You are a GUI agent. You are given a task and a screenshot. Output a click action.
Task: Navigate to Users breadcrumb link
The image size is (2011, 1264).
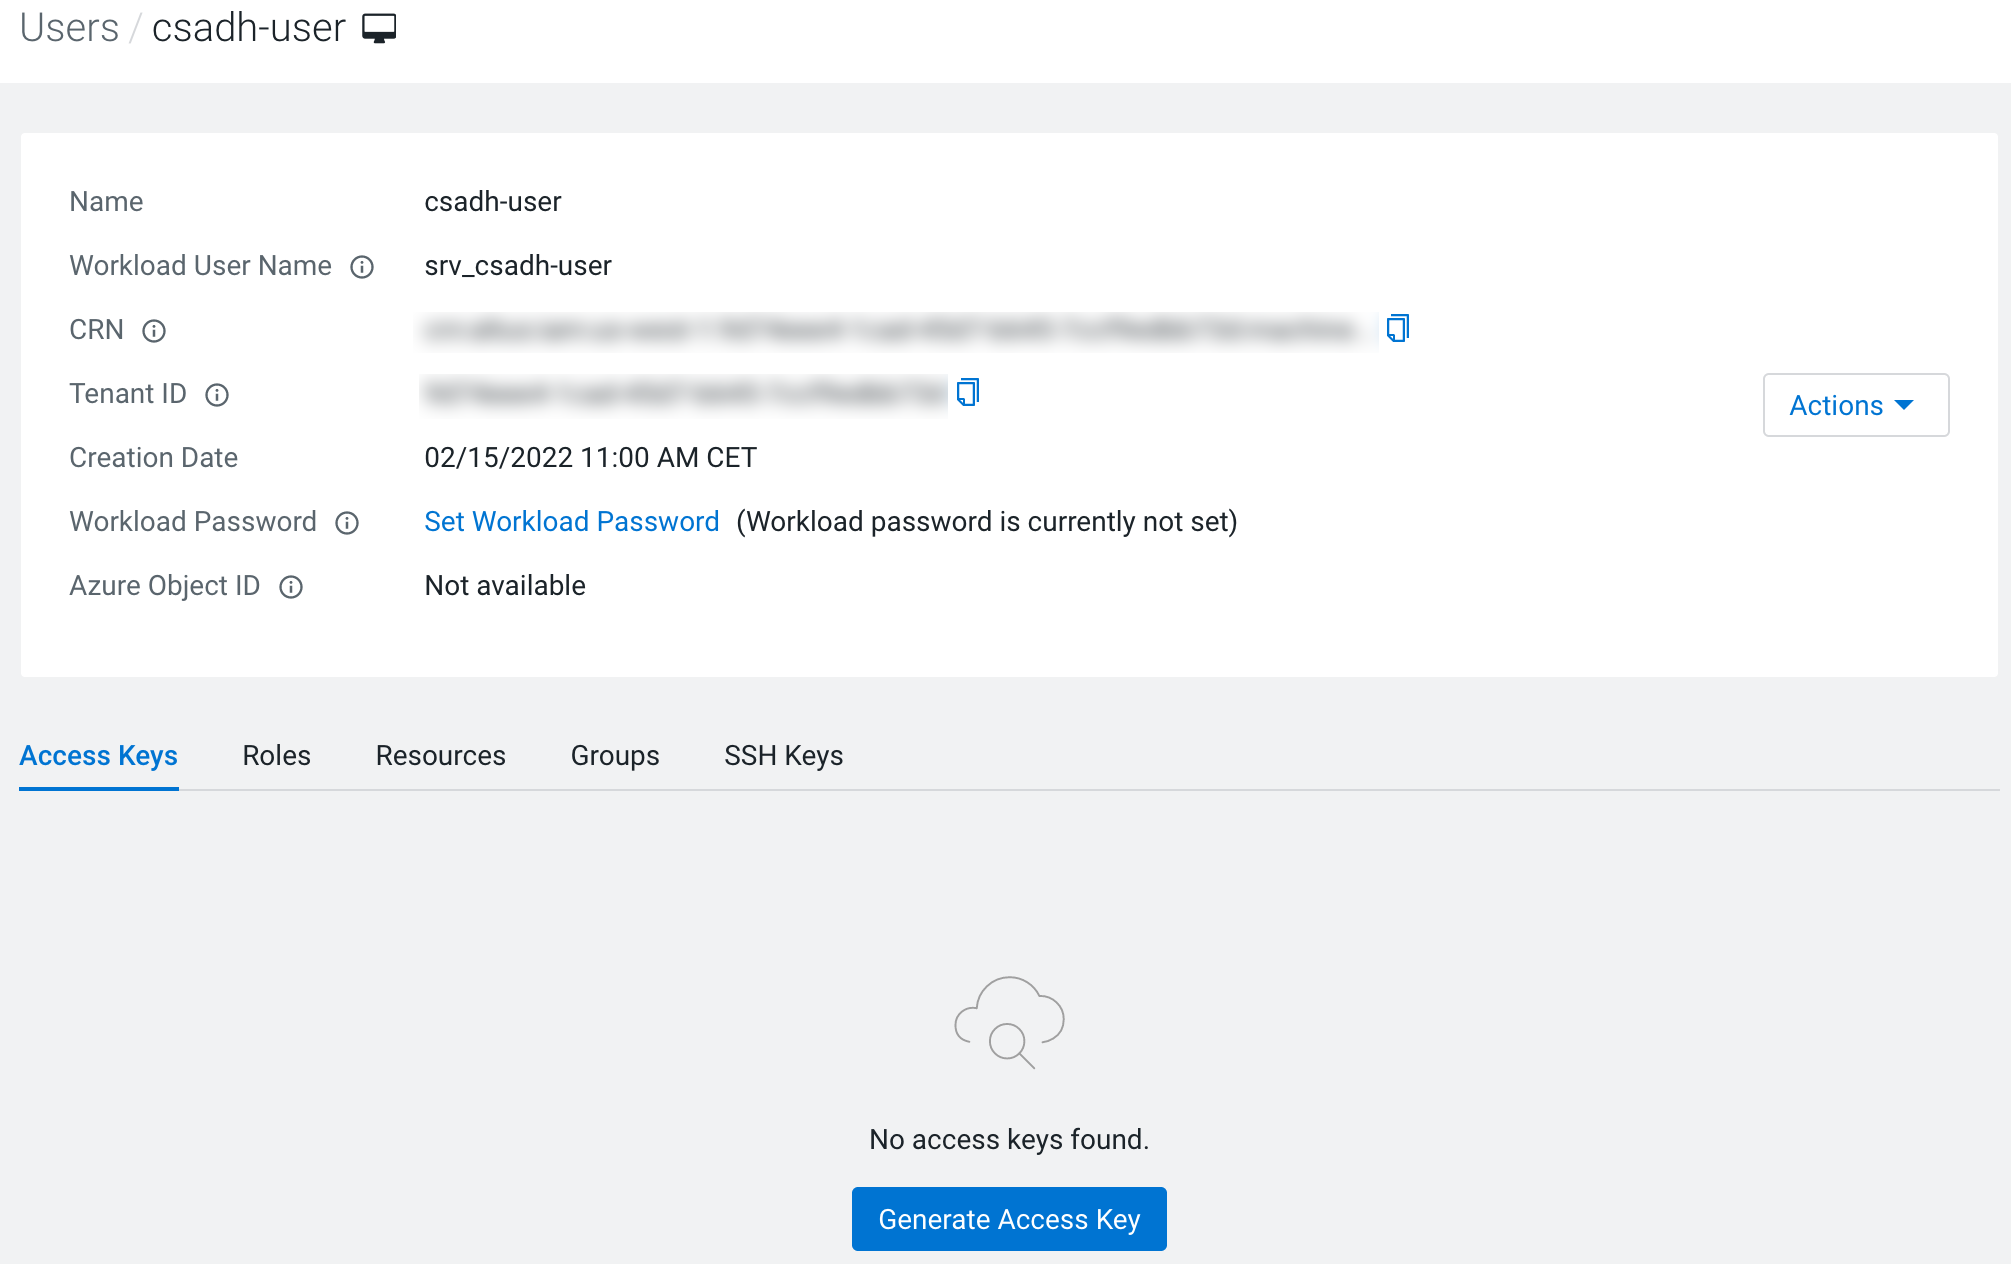tap(69, 28)
